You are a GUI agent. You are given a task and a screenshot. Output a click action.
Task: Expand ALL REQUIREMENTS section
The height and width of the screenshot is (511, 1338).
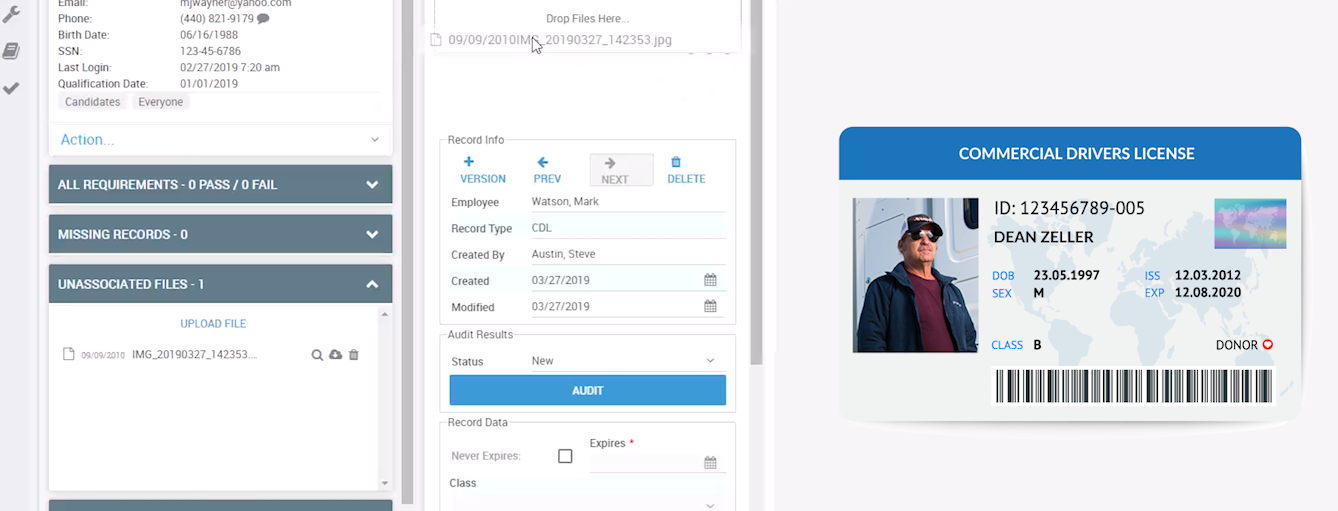tap(220, 185)
